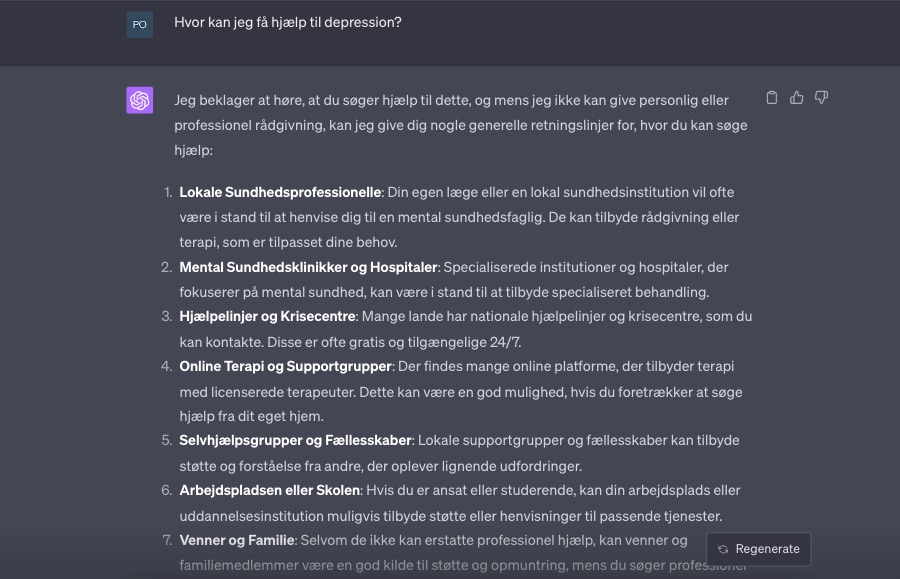Select Arbejdspladsen eller Skolen entry
Viewport: 900px width, 579px height.
tap(268, 490)
